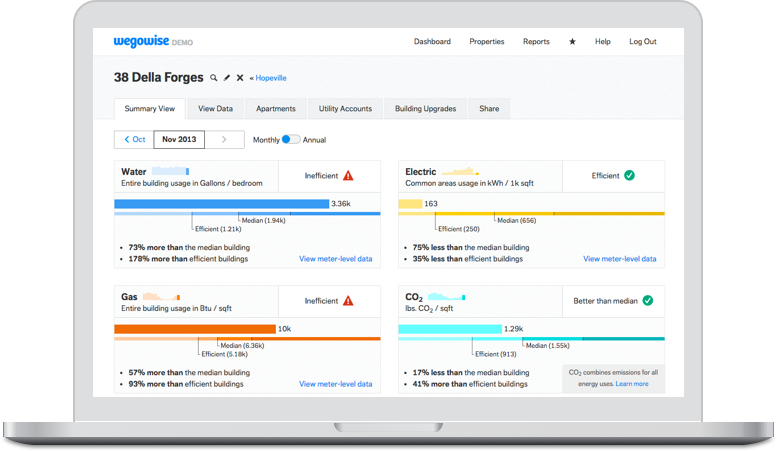
Task: View meter-level data for Gas
Action: (x=335, y=384)
